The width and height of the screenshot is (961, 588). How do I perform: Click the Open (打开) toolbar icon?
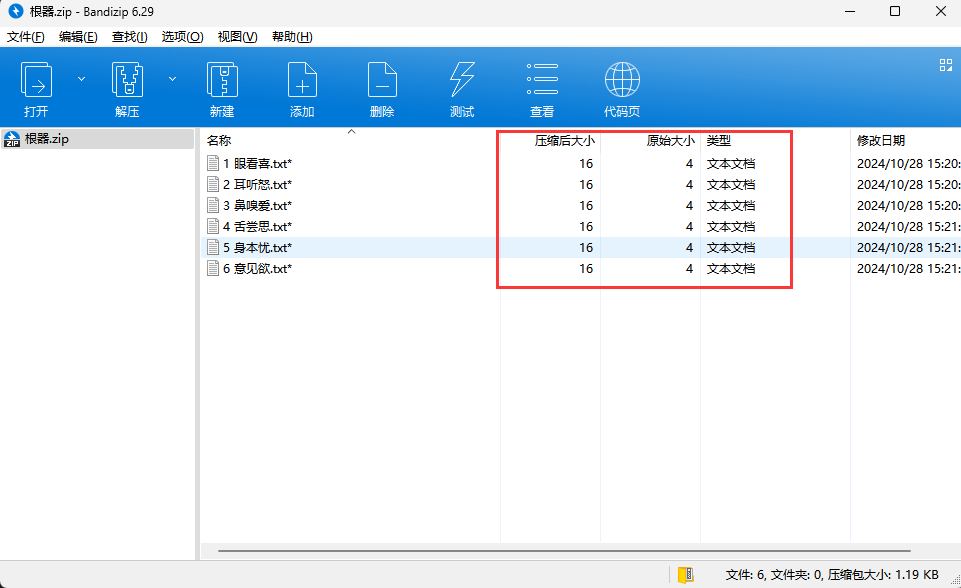pyautogui.click(x=37, y=80)
